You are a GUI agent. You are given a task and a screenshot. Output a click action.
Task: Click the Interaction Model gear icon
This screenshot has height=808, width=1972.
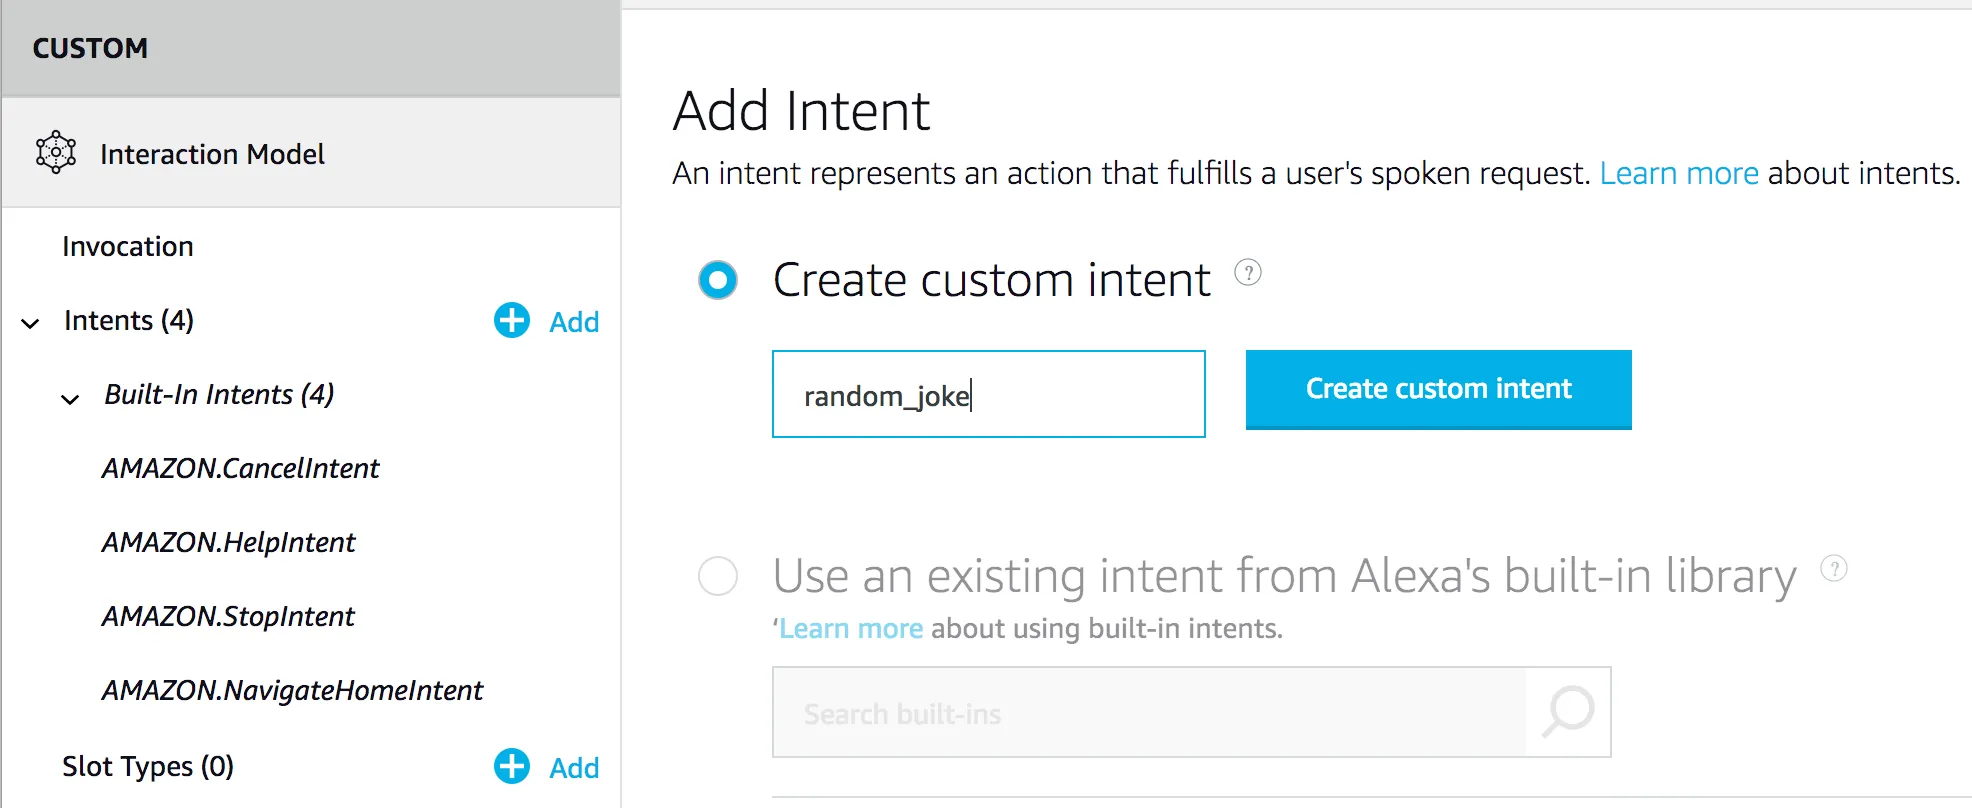[56, 153]
